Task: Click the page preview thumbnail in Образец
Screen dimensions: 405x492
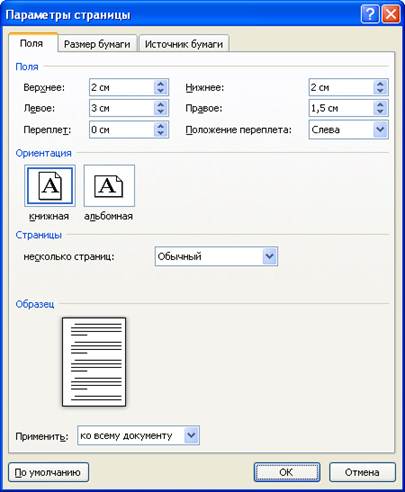Action: point(94,362)
